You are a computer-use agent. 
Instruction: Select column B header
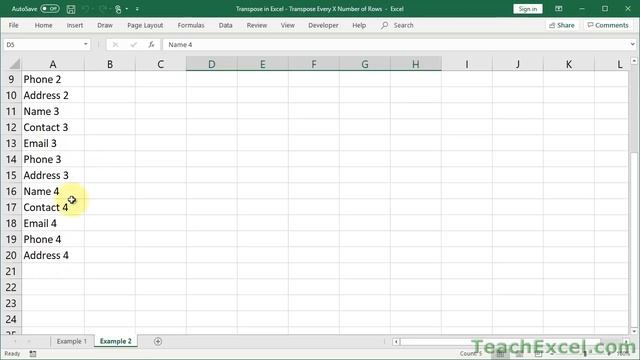[110, 64]
